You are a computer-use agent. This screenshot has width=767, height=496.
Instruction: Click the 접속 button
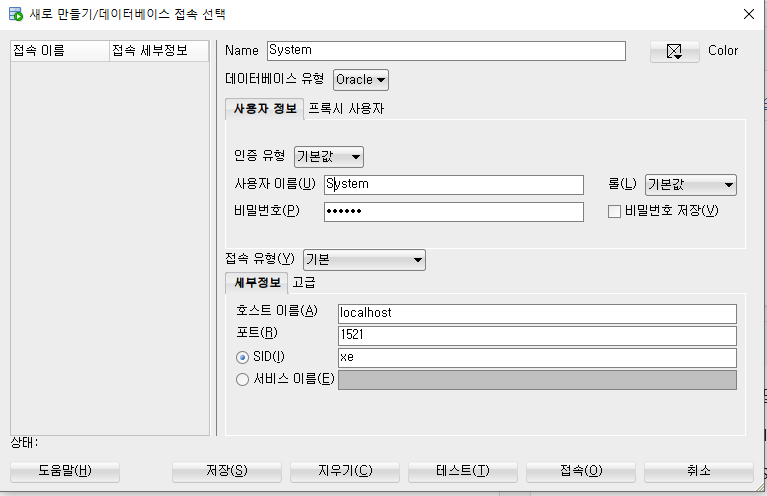tap(581, 471)
